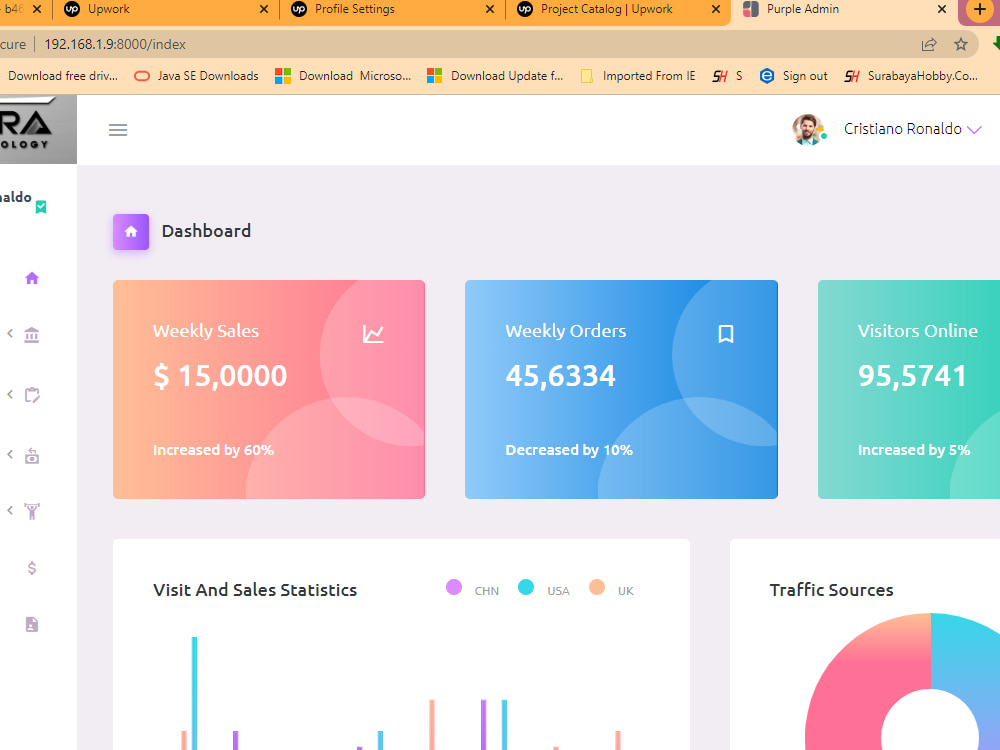1000x750 pixels.
Task: Select the Purple Admin tab
Action: [842, 9]
